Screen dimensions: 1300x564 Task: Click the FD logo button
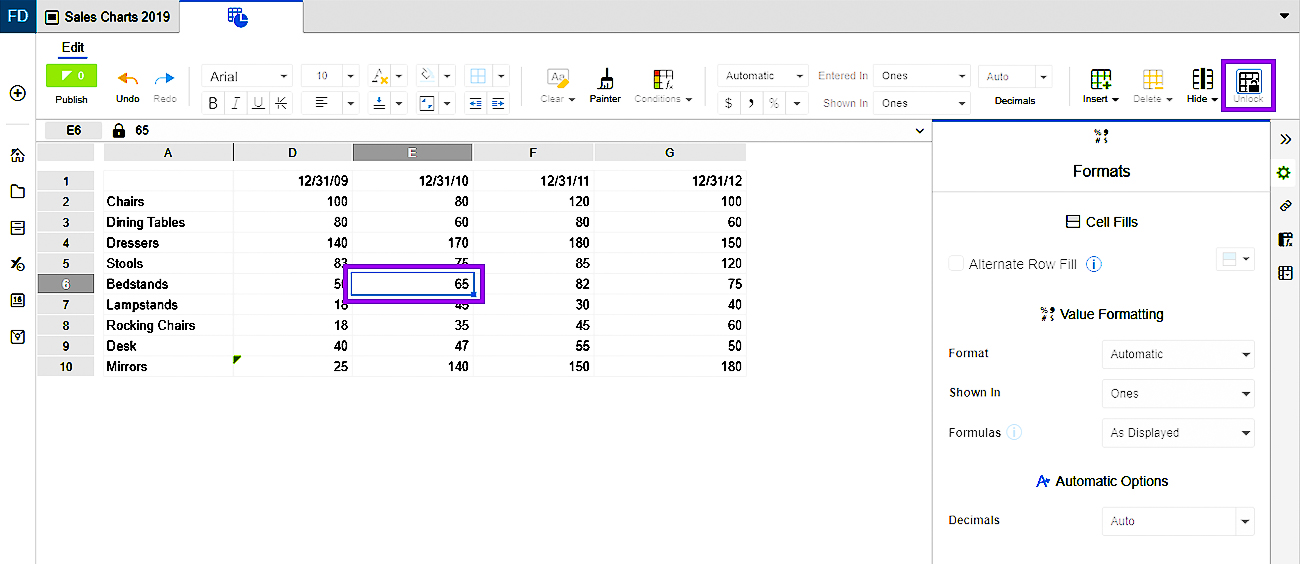[x=17, y=16]
